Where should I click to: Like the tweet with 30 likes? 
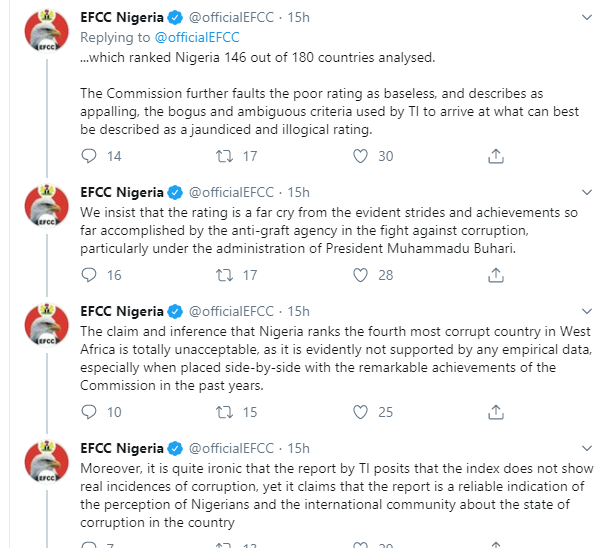[x=360, y=156]
